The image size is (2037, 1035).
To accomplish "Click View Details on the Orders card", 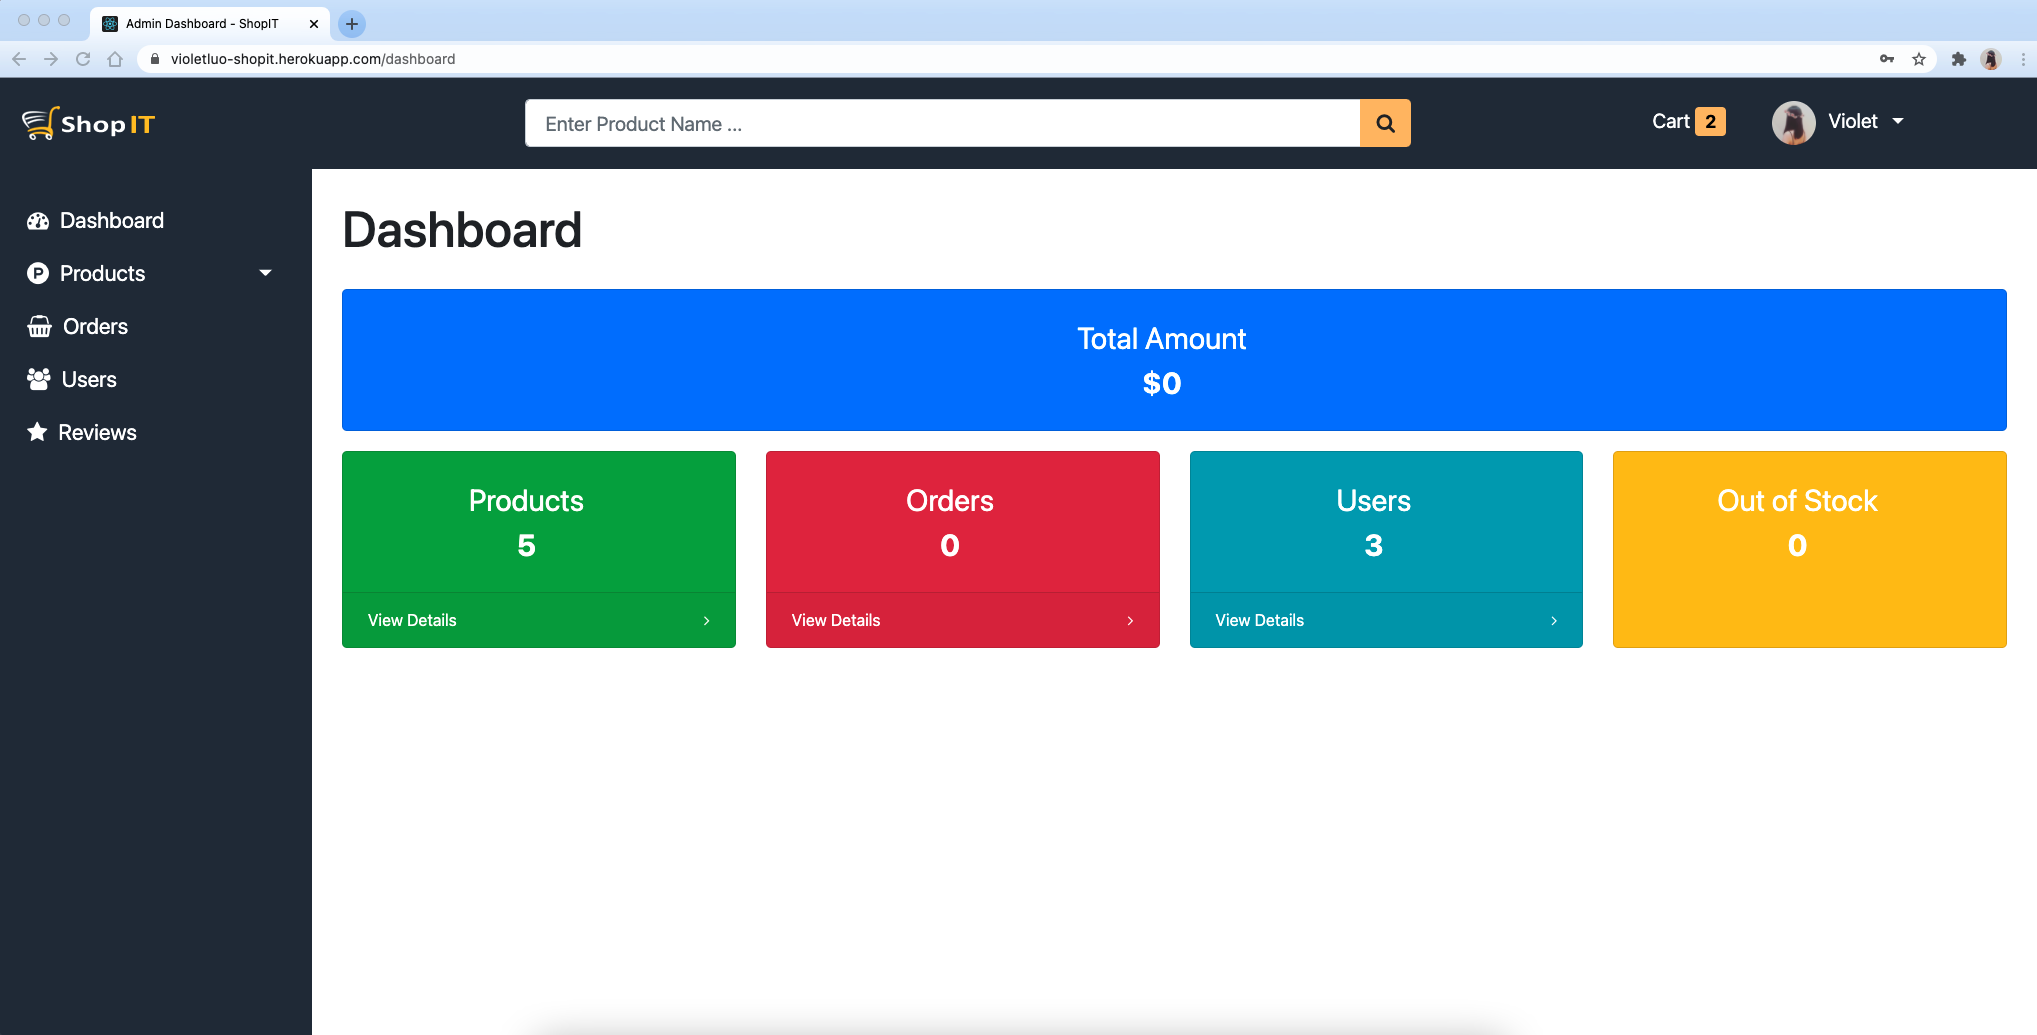I will (x=836, y=620).
